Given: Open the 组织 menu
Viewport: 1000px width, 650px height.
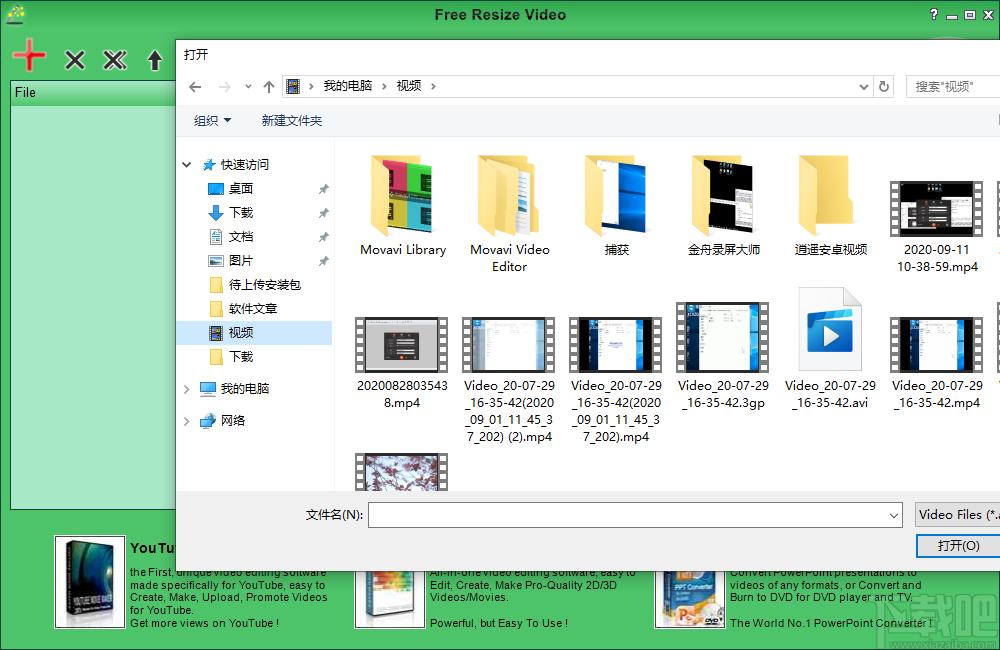Looking at the screenshot, I should click(212, 121).
